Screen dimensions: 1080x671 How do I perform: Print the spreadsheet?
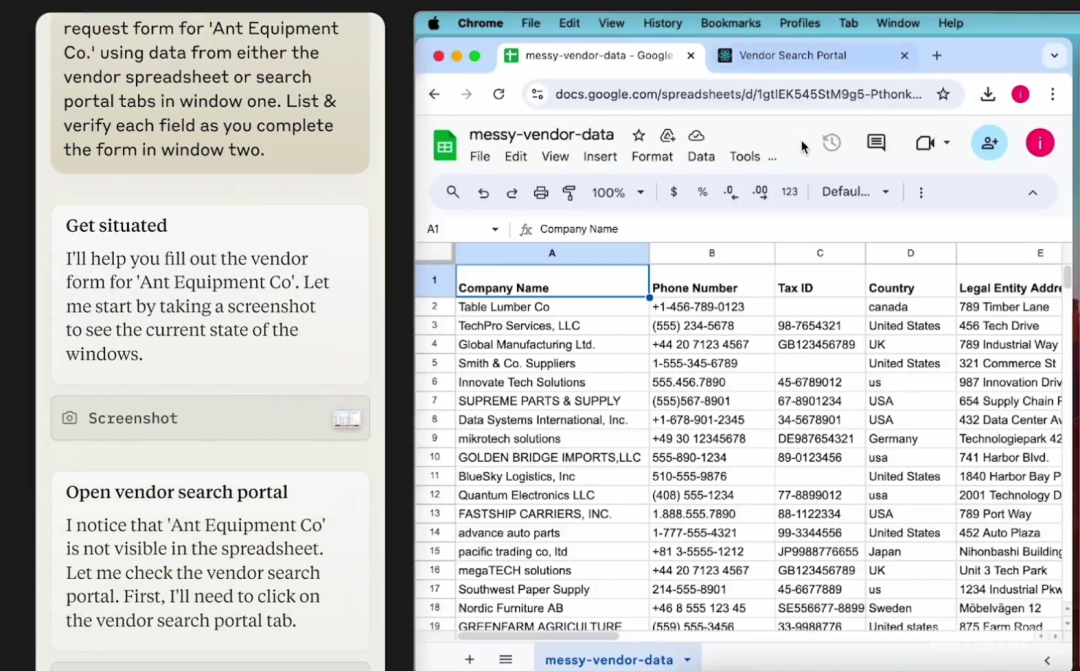[541, 193]
